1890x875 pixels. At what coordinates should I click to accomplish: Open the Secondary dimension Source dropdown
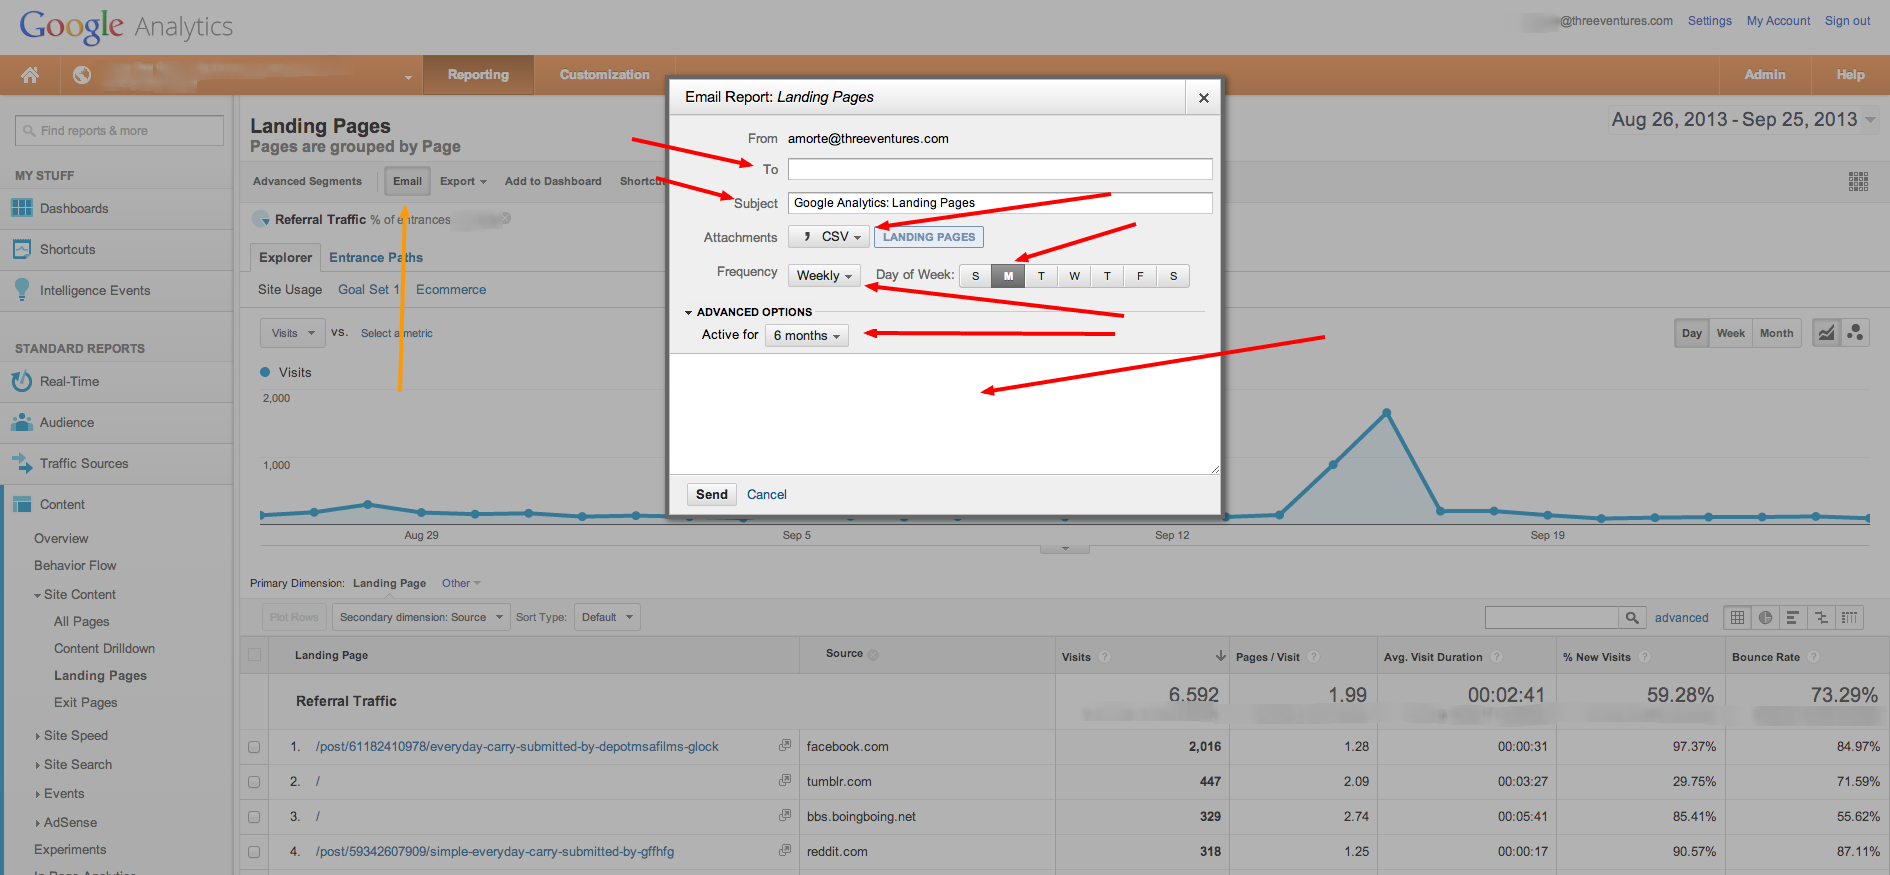coord(421,617)
